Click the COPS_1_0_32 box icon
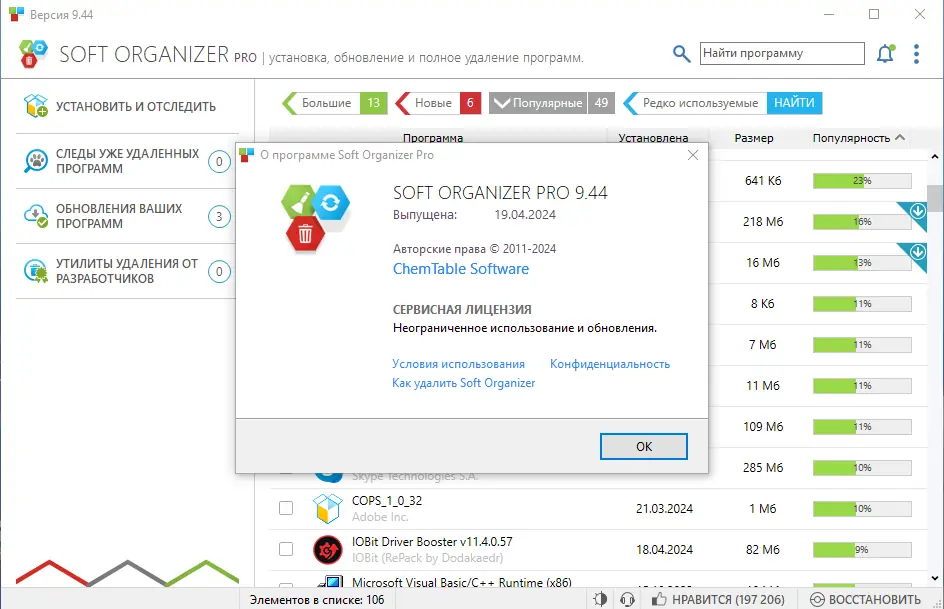944x609 pixels. pos(328,508)
